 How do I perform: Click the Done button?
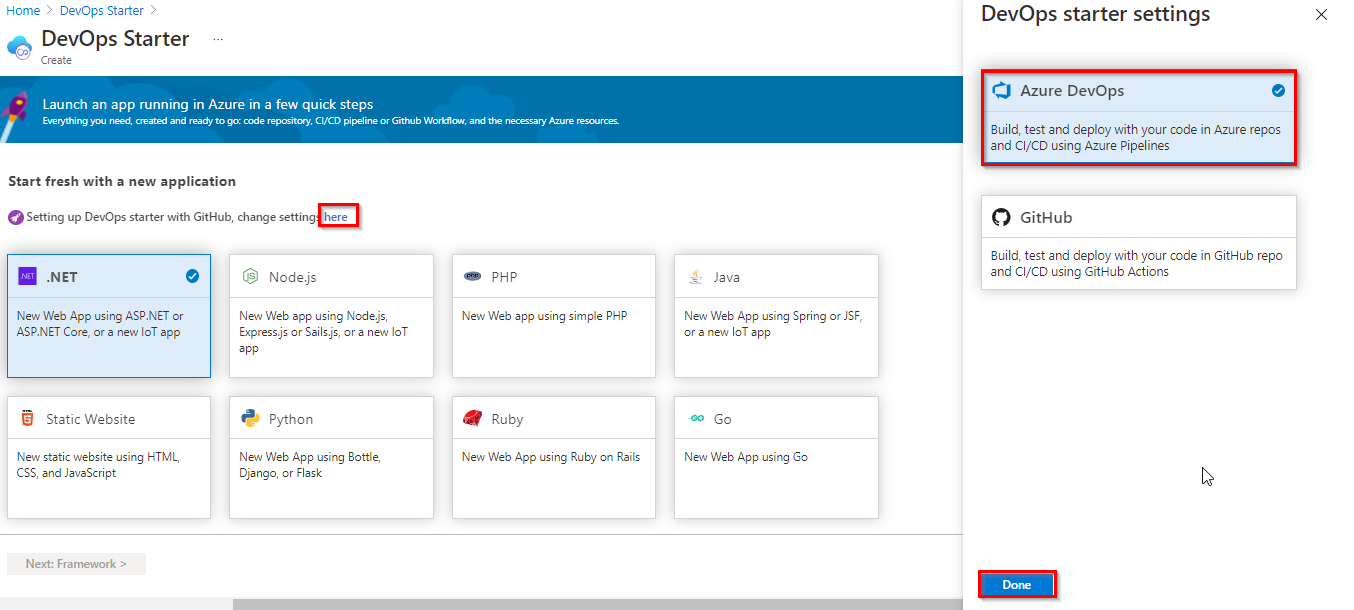tap(1017, 585)
